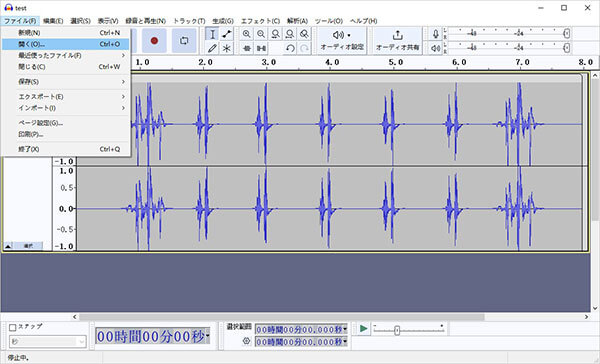Click Fit Project to Width zoom icon
Screen dimensions: 600x364
[290, 34]
